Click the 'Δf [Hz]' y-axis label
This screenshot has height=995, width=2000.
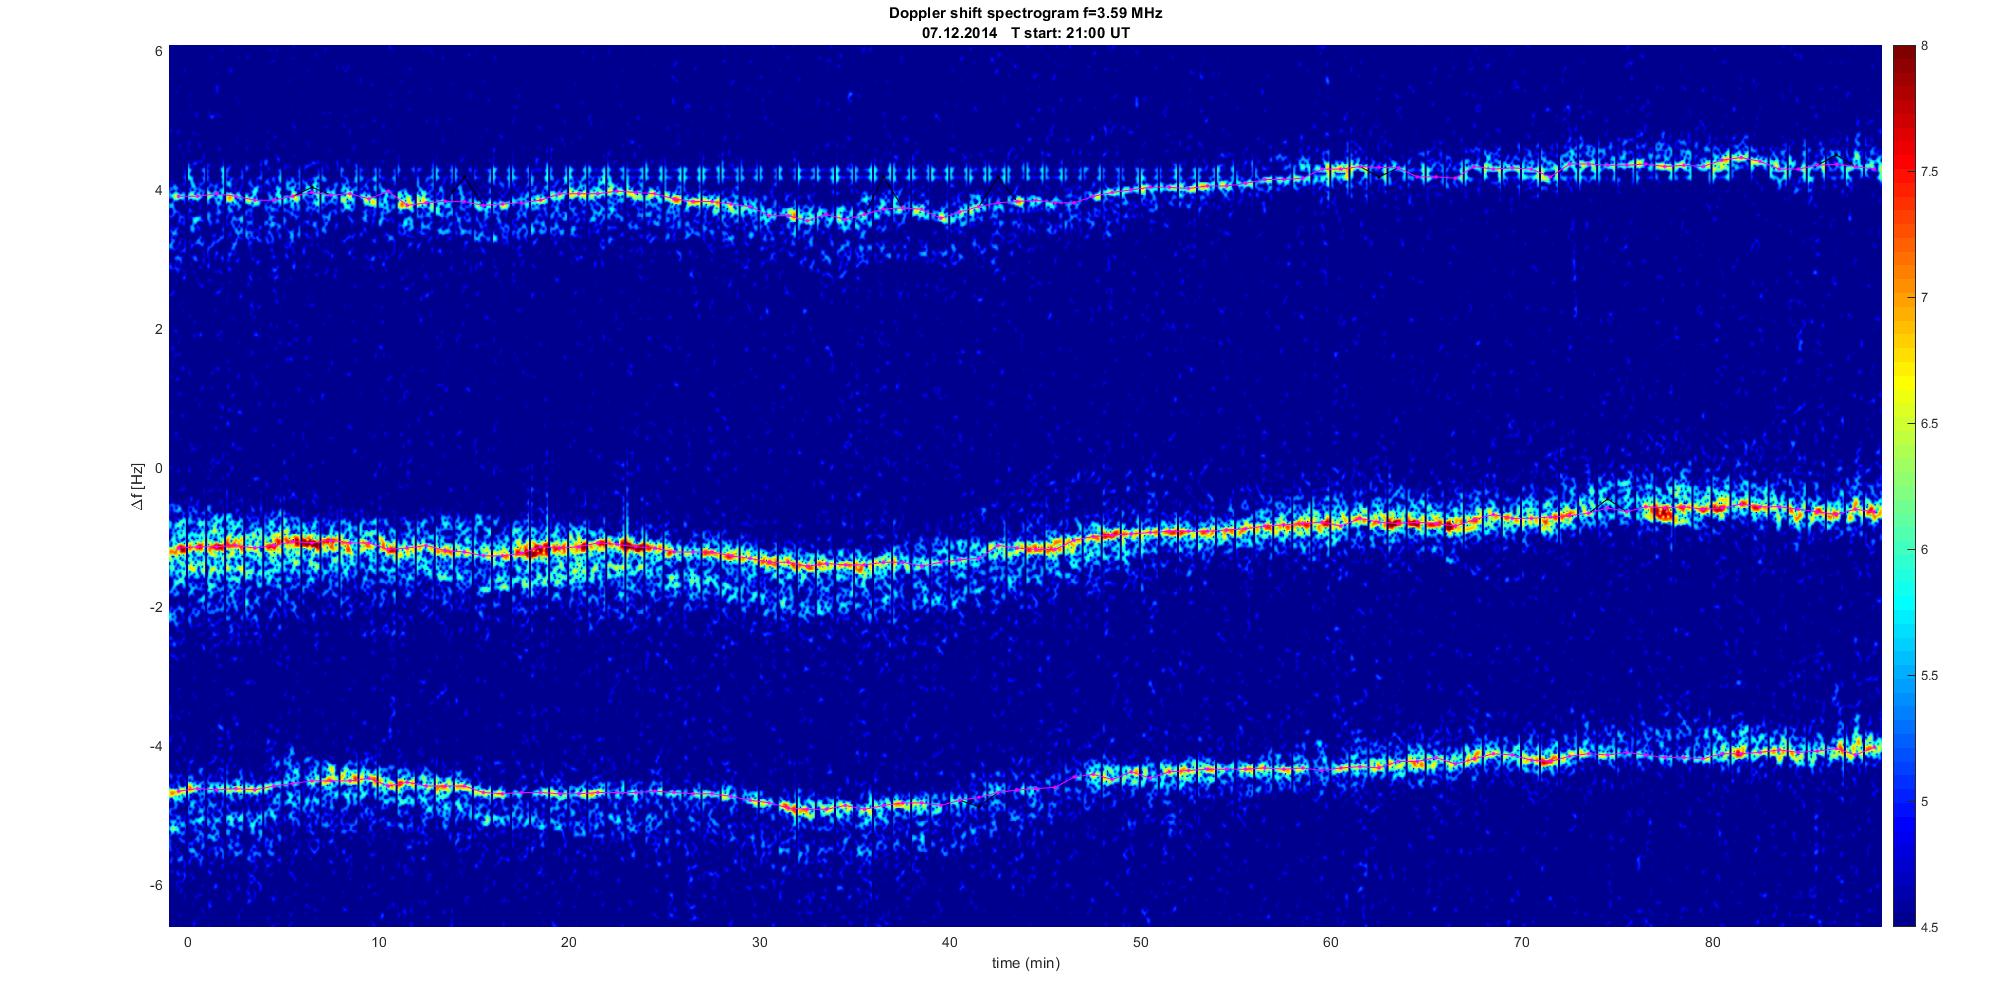pyautogui.click(x=138, y=486)
